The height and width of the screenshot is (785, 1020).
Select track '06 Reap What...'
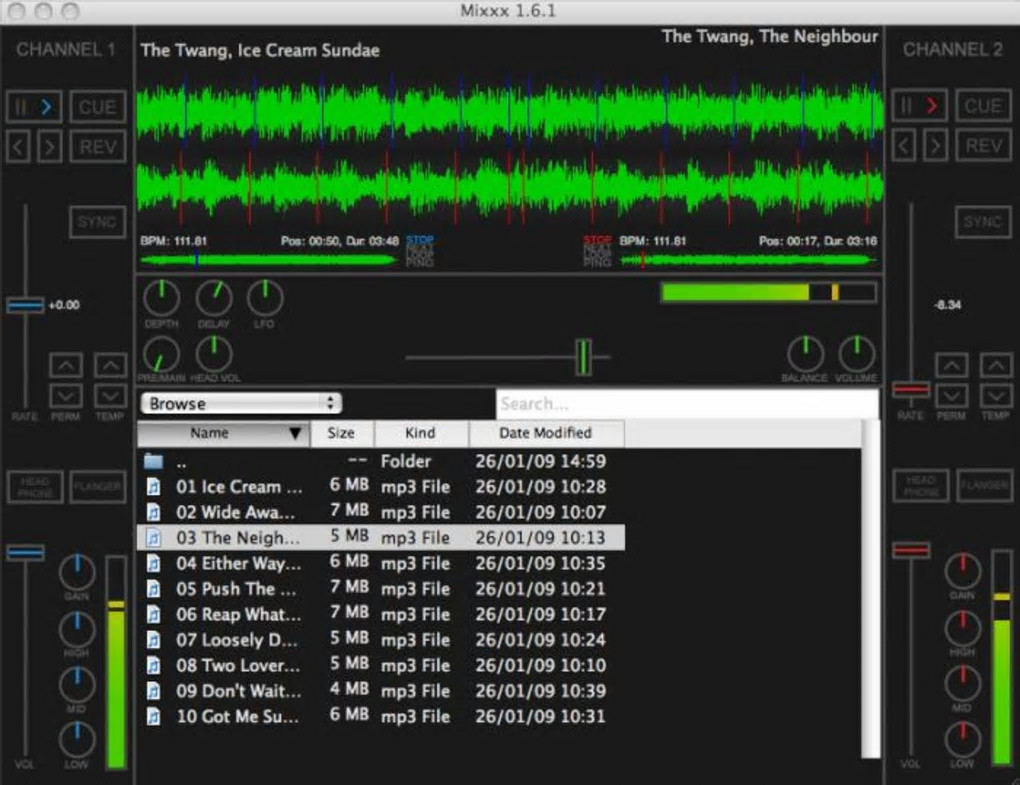click(381, 614)
